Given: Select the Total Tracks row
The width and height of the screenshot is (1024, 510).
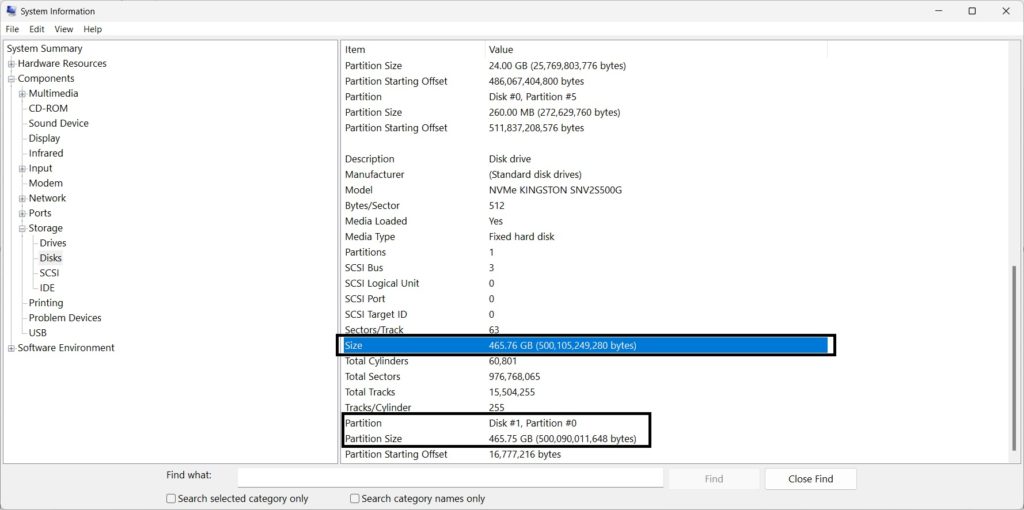Looking at the screenshot, I should (x=586, y=392).
